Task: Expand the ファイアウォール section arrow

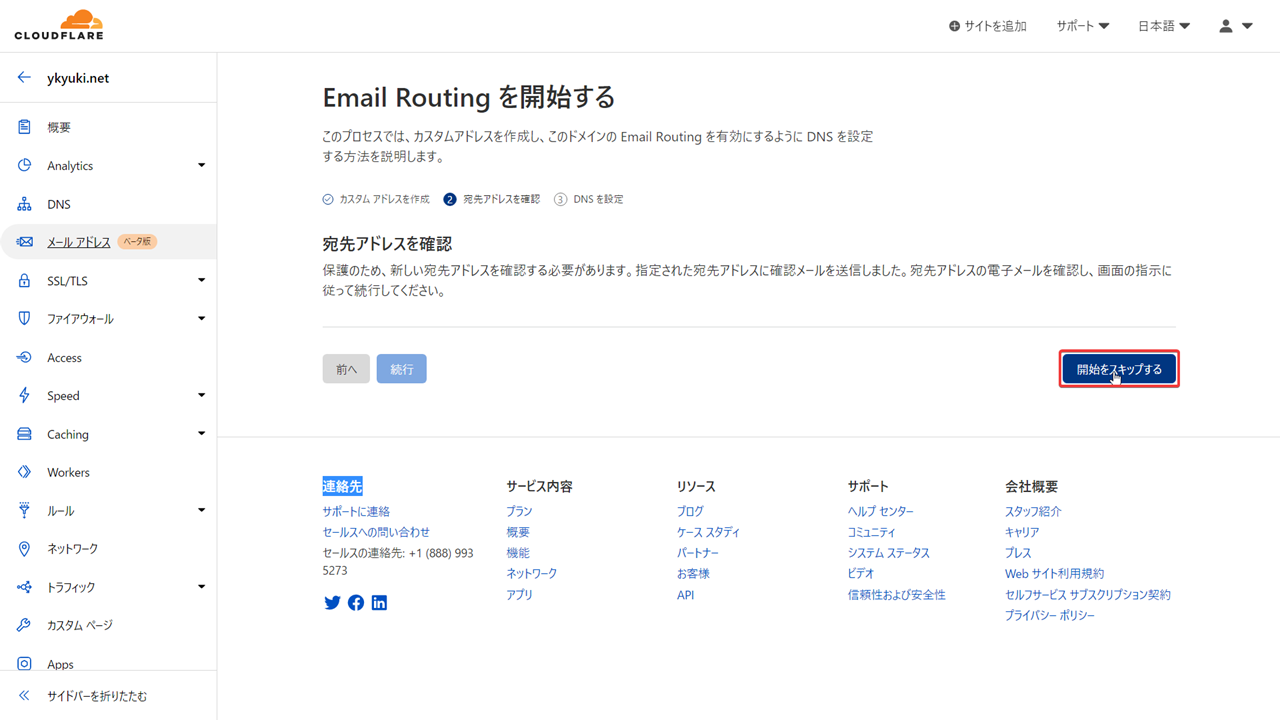Action: [201, 319]
